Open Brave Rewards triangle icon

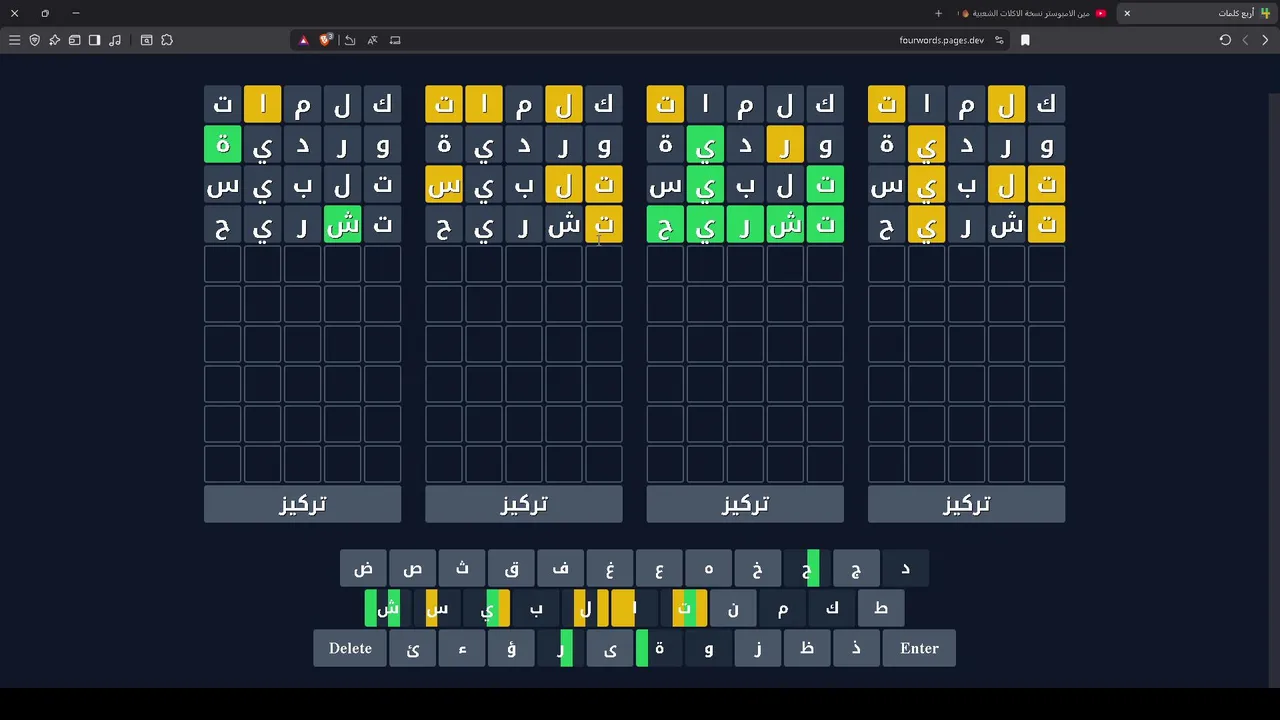coord(303,40)
